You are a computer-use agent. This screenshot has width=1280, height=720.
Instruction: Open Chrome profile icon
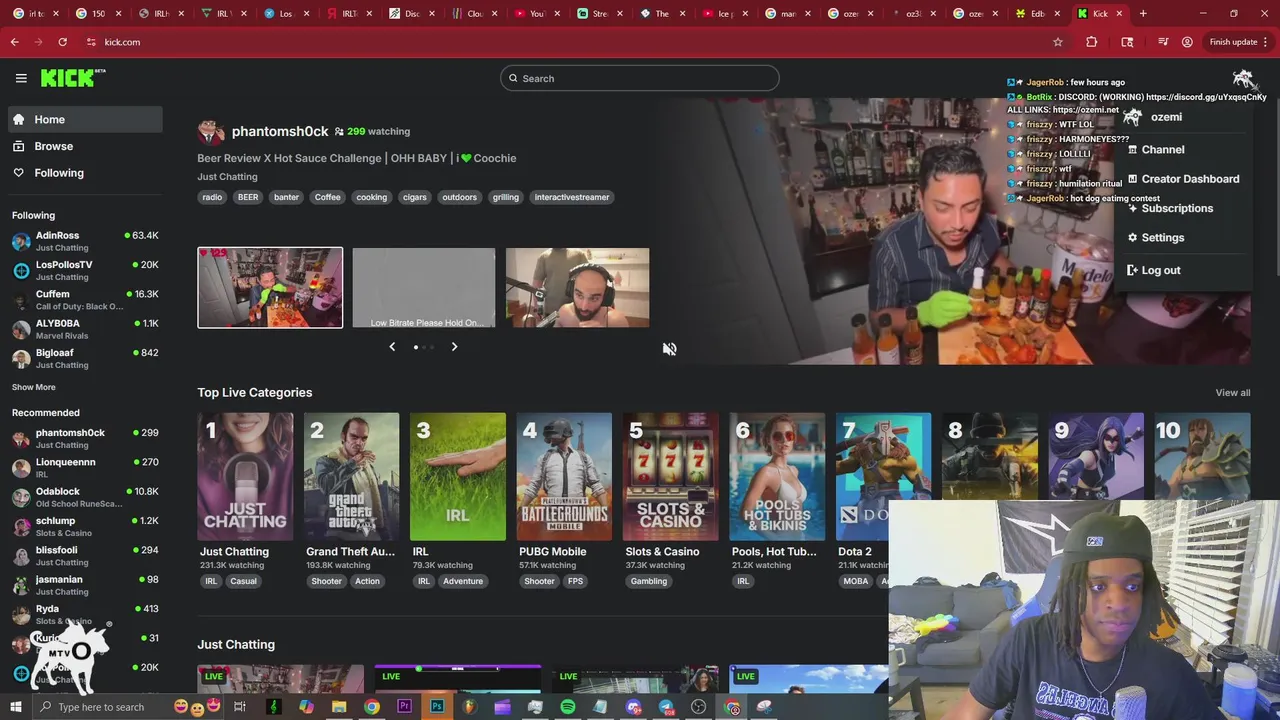click(1187, 42)
